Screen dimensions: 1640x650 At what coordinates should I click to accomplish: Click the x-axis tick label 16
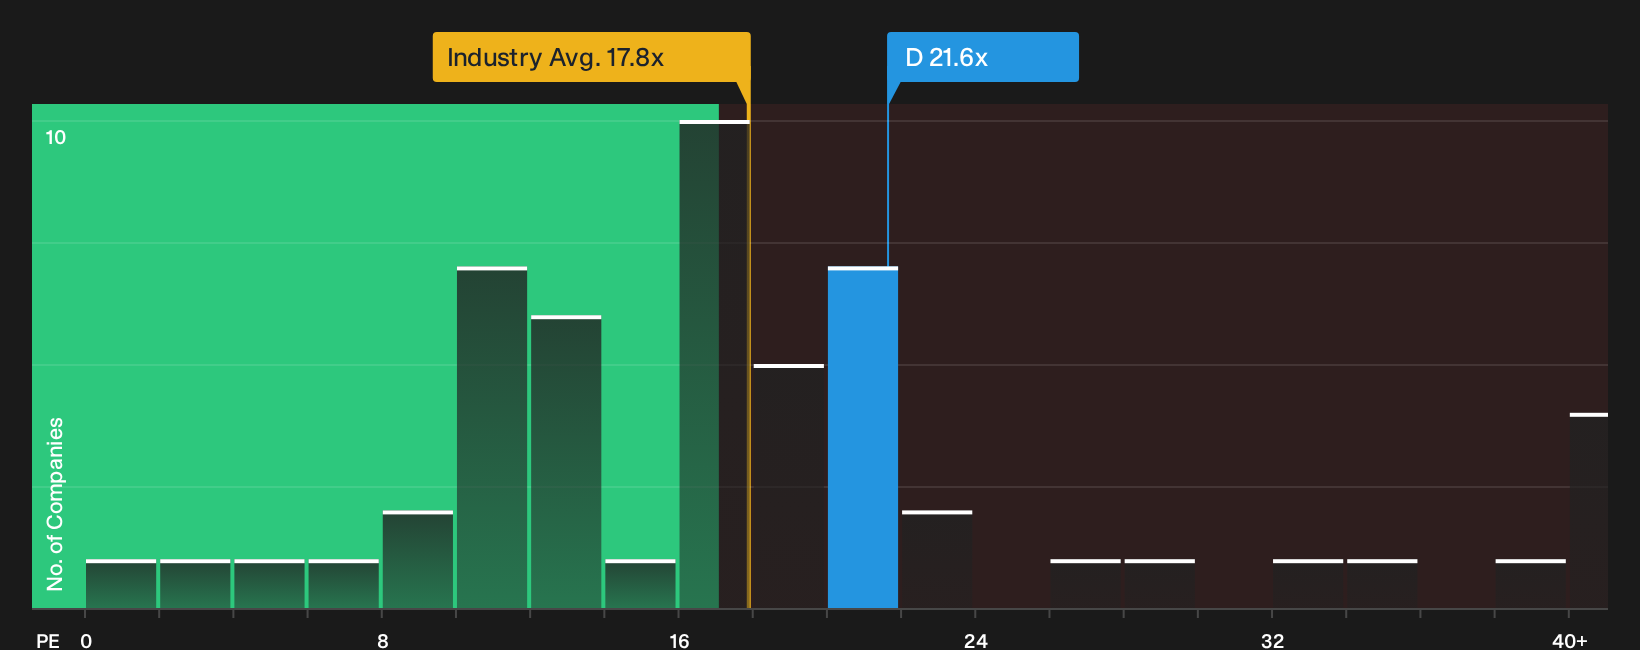pos(680,641)
